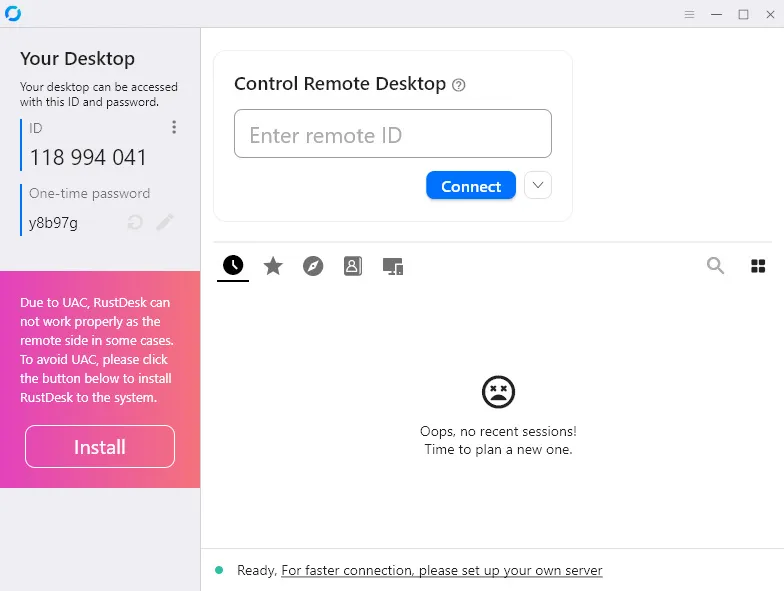This screenshot has width=784, height=591.
Task: Click the green Ready status dot
Action: 219,570
